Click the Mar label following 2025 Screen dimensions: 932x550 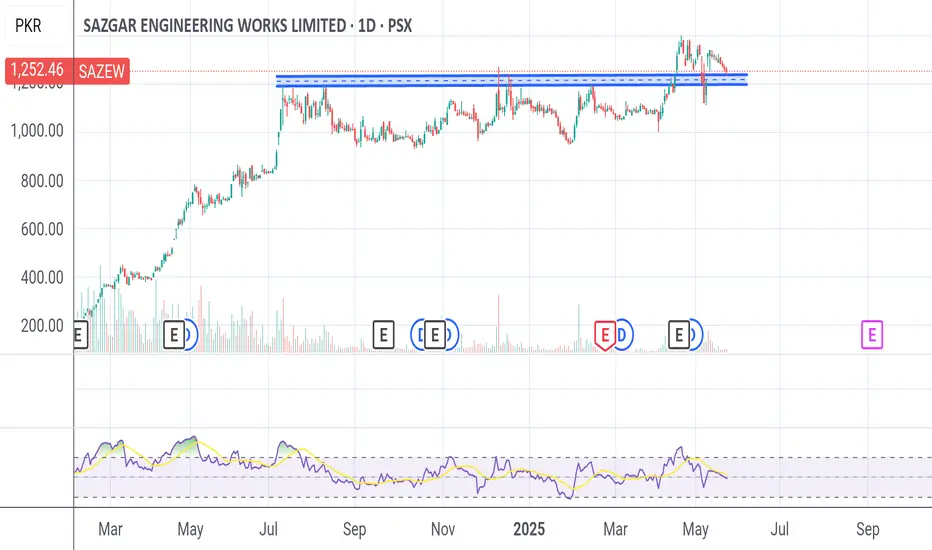[615, 529]
